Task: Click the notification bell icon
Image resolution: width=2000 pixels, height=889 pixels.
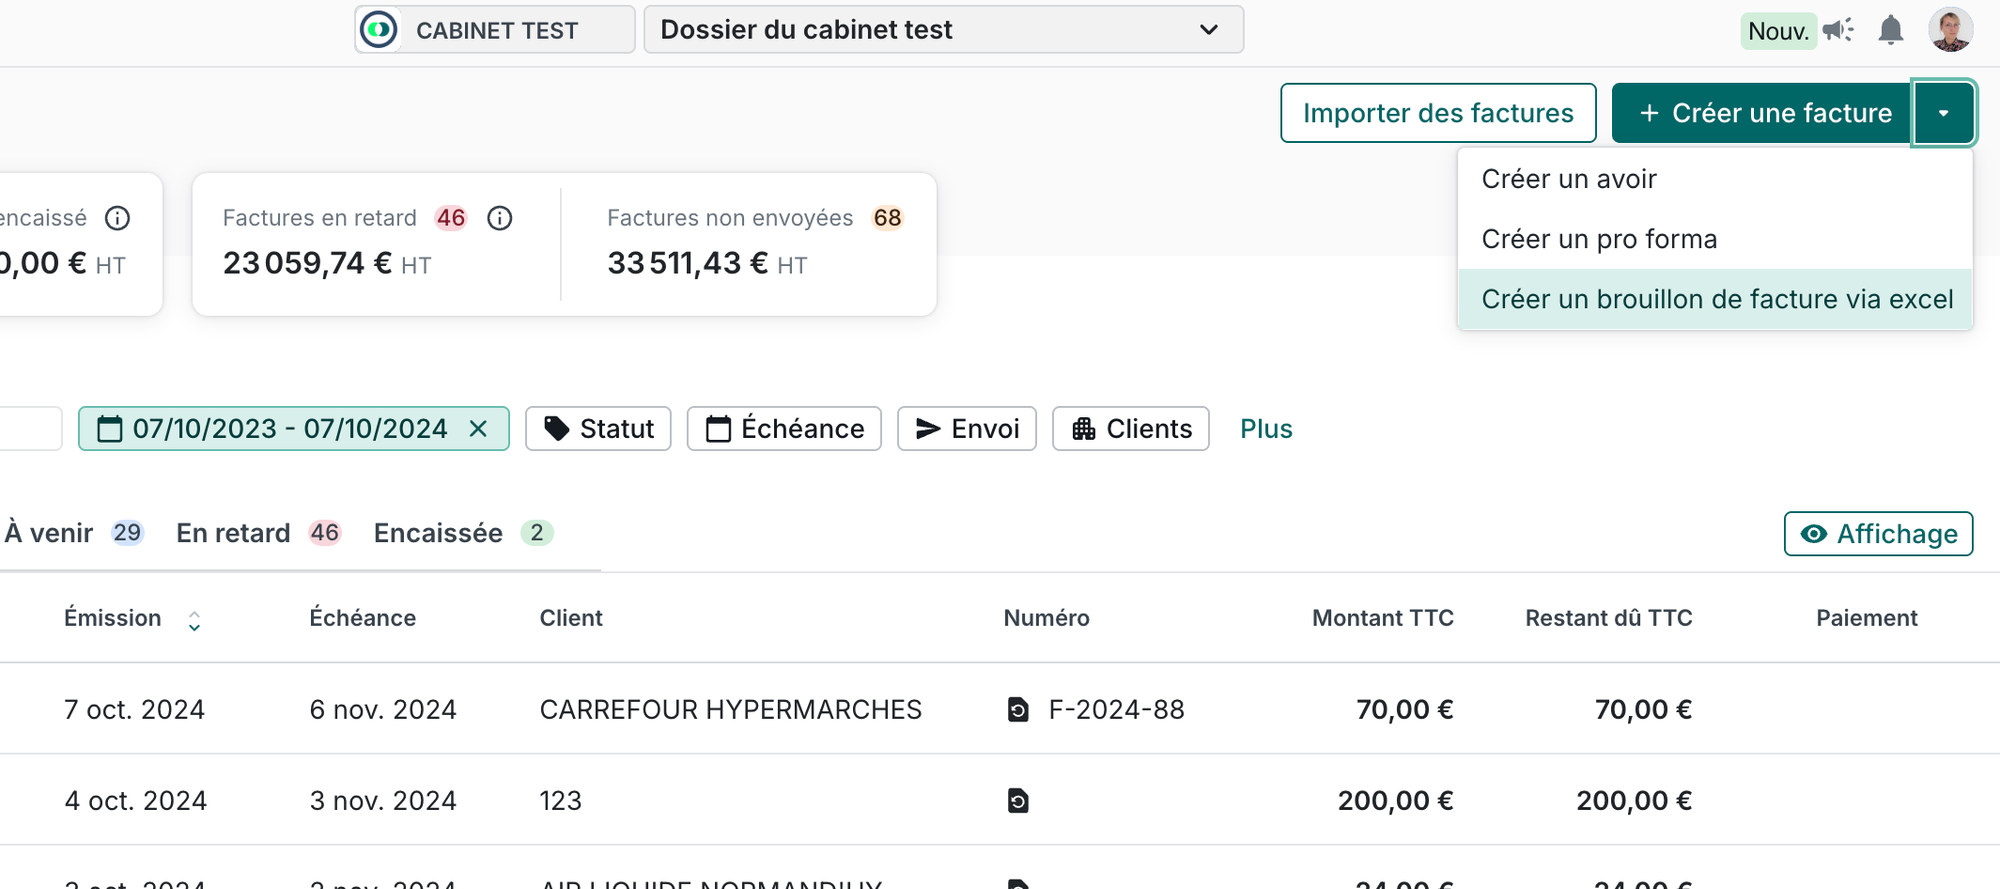Action: [x=1890, y=31]
